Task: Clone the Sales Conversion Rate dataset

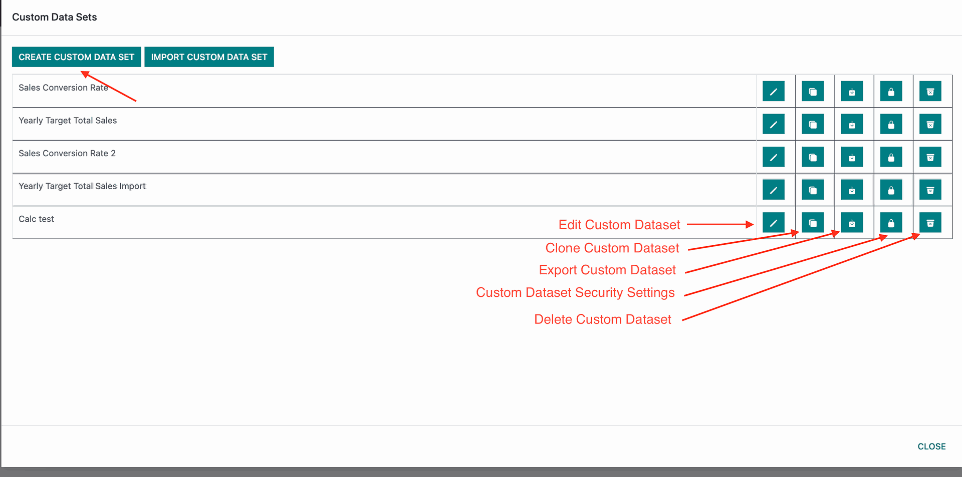Action: coord(812,91)
